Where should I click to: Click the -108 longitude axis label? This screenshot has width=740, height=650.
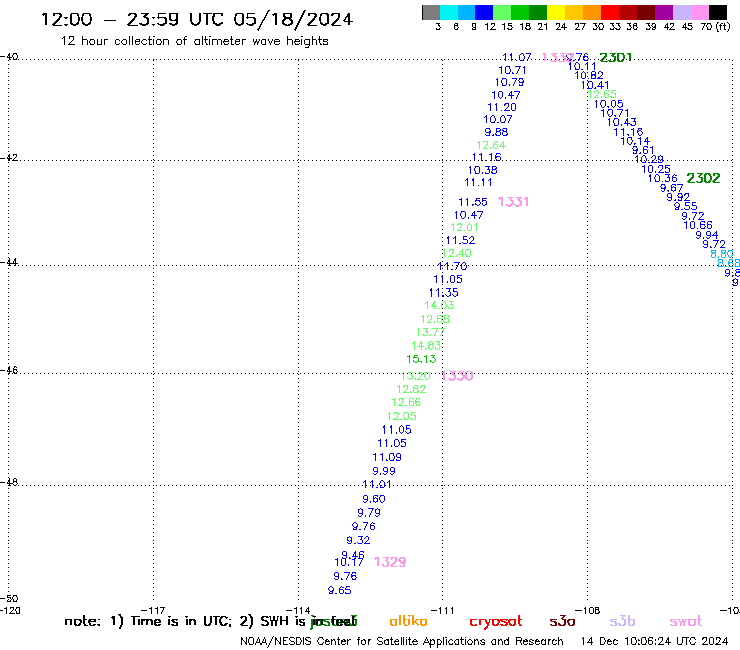point(588,610)
